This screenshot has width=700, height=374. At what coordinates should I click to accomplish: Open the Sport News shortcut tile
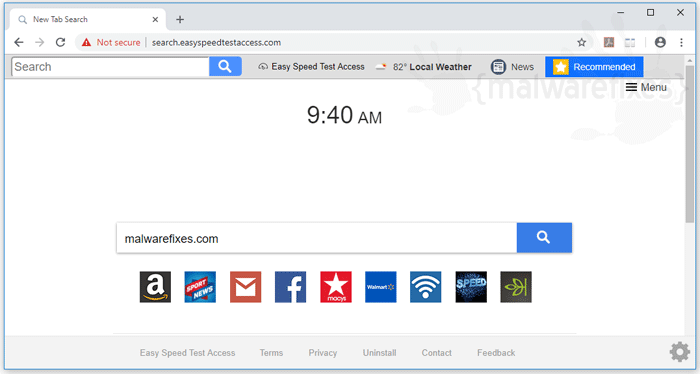click(x=200, y=287)
